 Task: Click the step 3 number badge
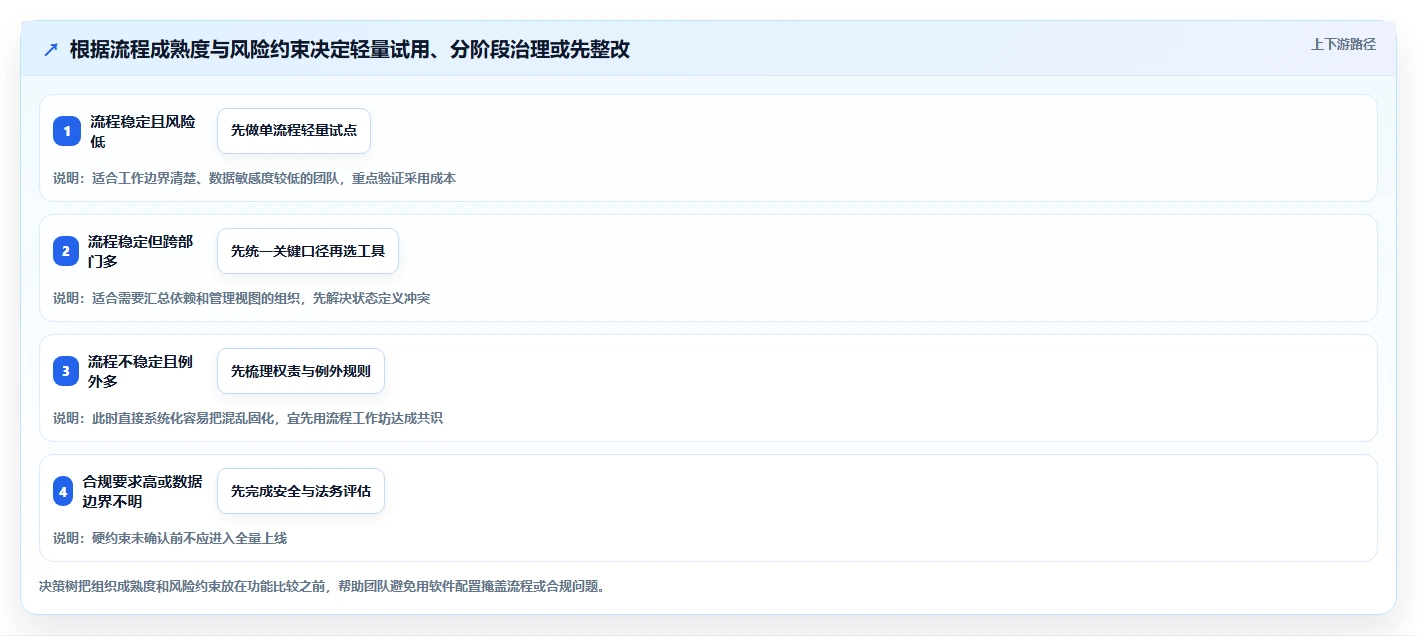pos(66,371)
